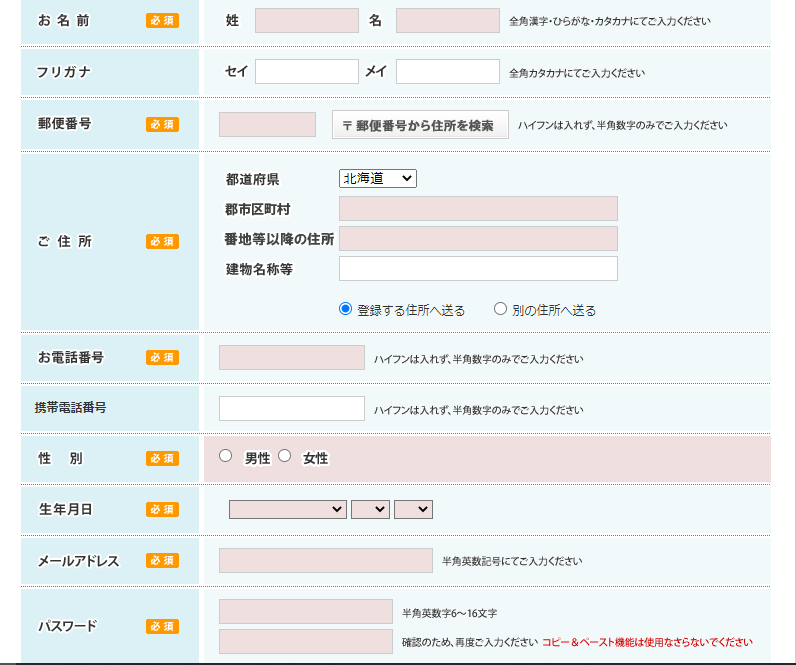Open the 都道府県 prefecture dropdown

(377, 179)
